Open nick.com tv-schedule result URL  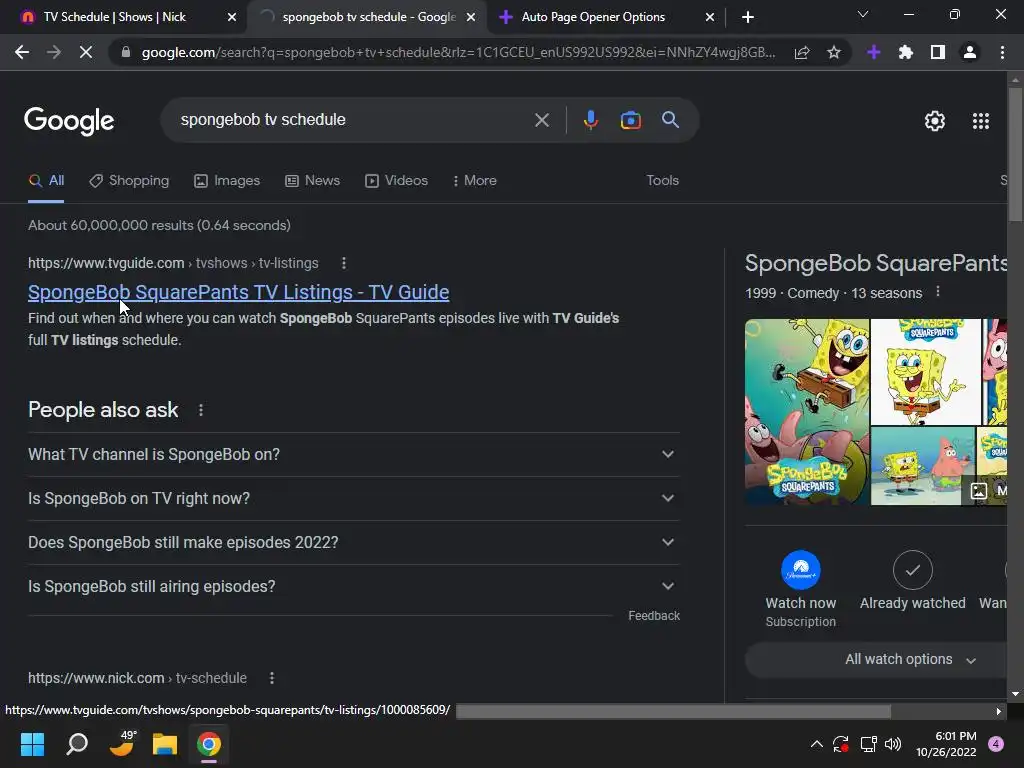point(137,679)
